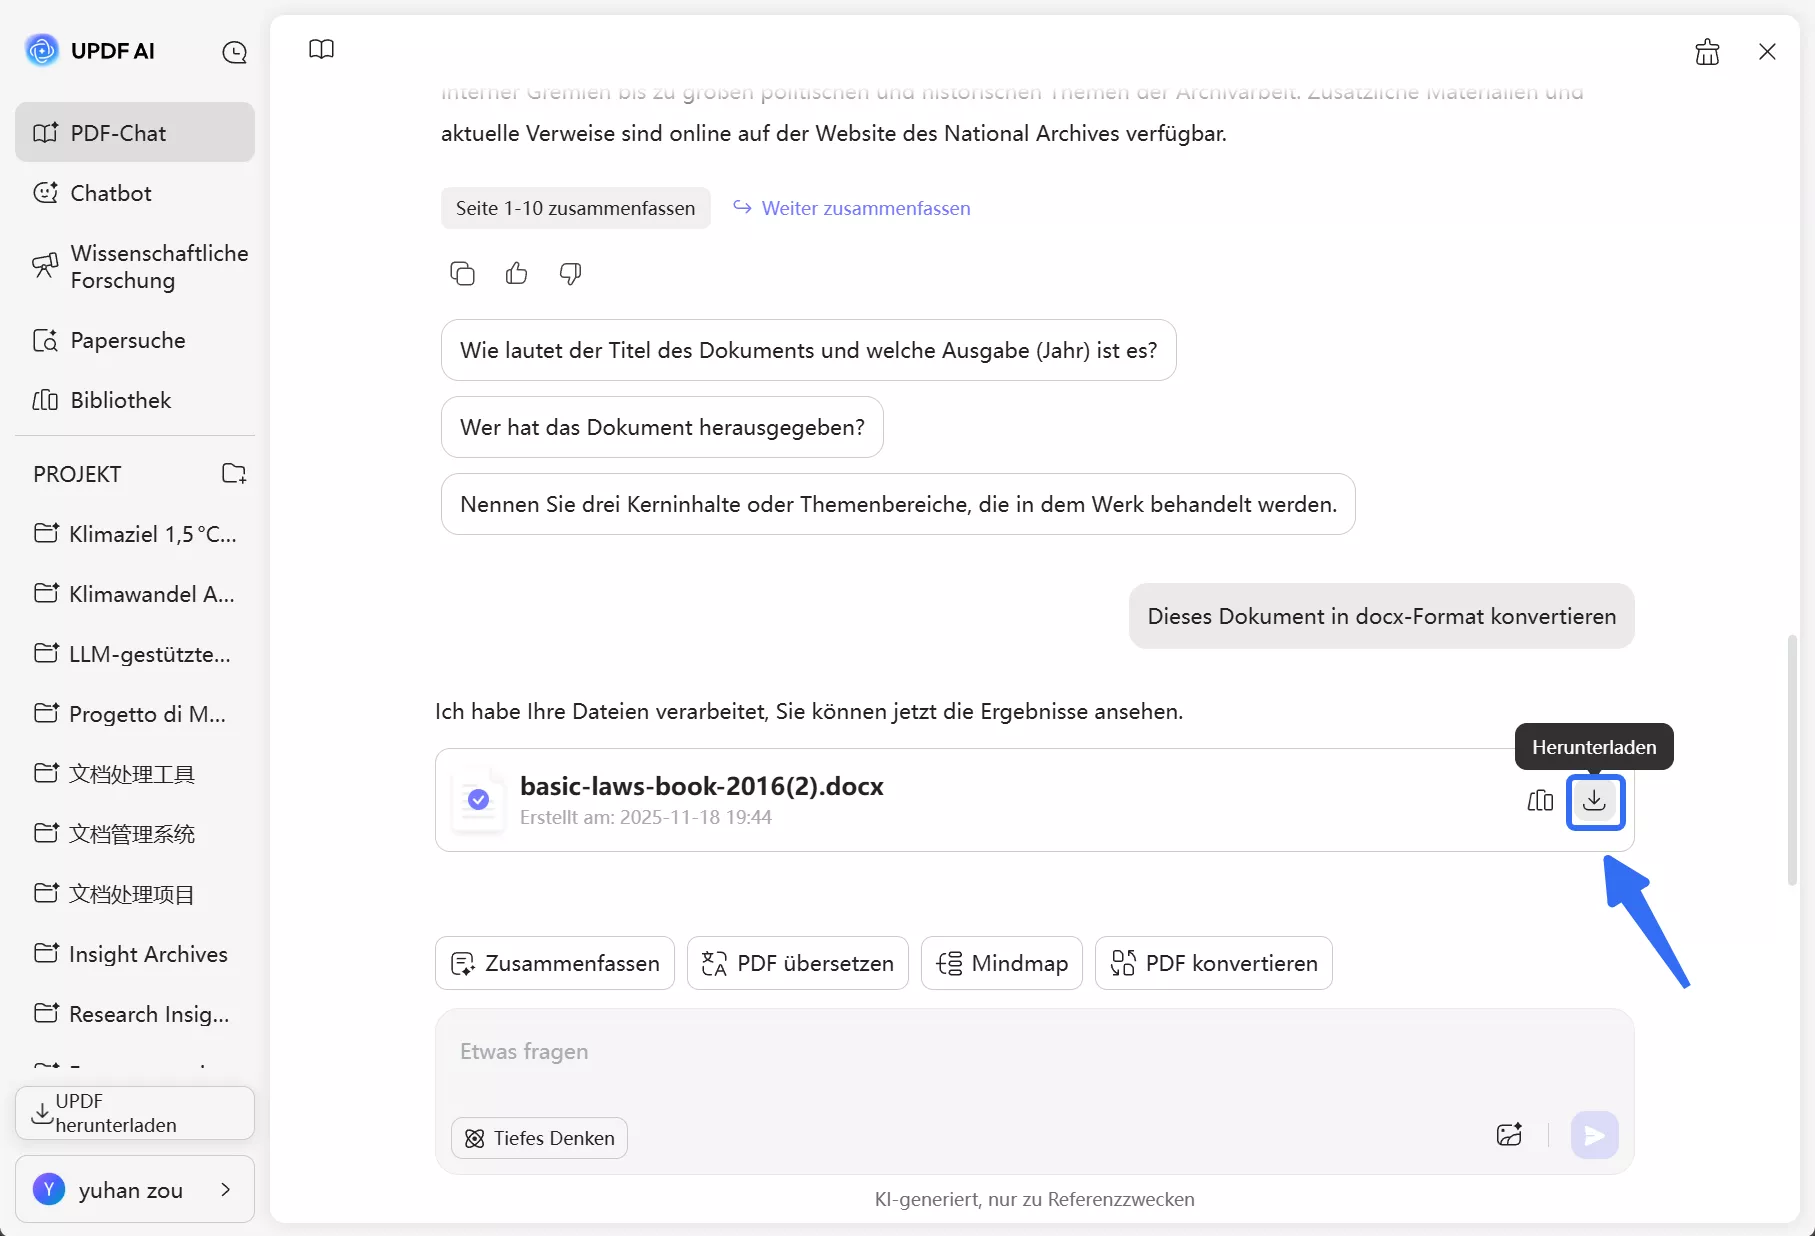Click the download icon for the docx file
The width and height of the screenshot is (1815, 1236).
(1594, 801)
